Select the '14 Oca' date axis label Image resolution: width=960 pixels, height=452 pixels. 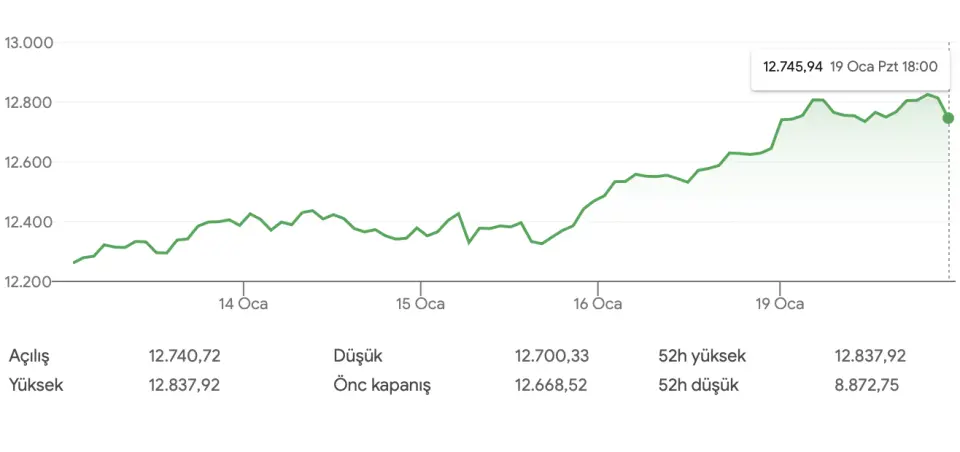tap(242, 303)
